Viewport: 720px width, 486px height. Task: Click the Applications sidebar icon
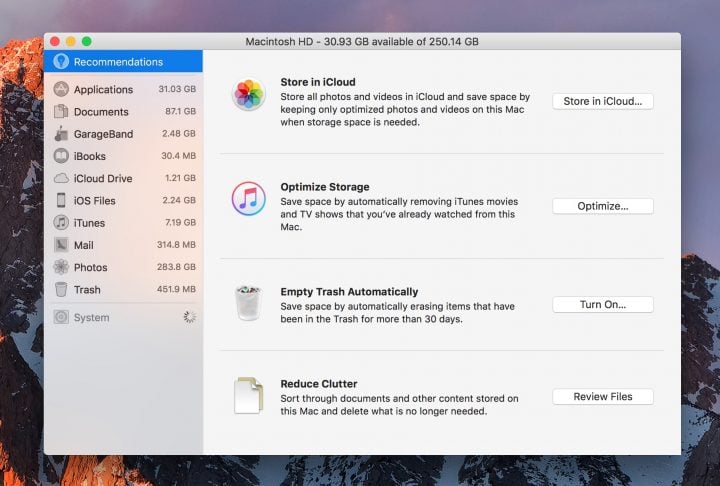click(x=61, y=89)
